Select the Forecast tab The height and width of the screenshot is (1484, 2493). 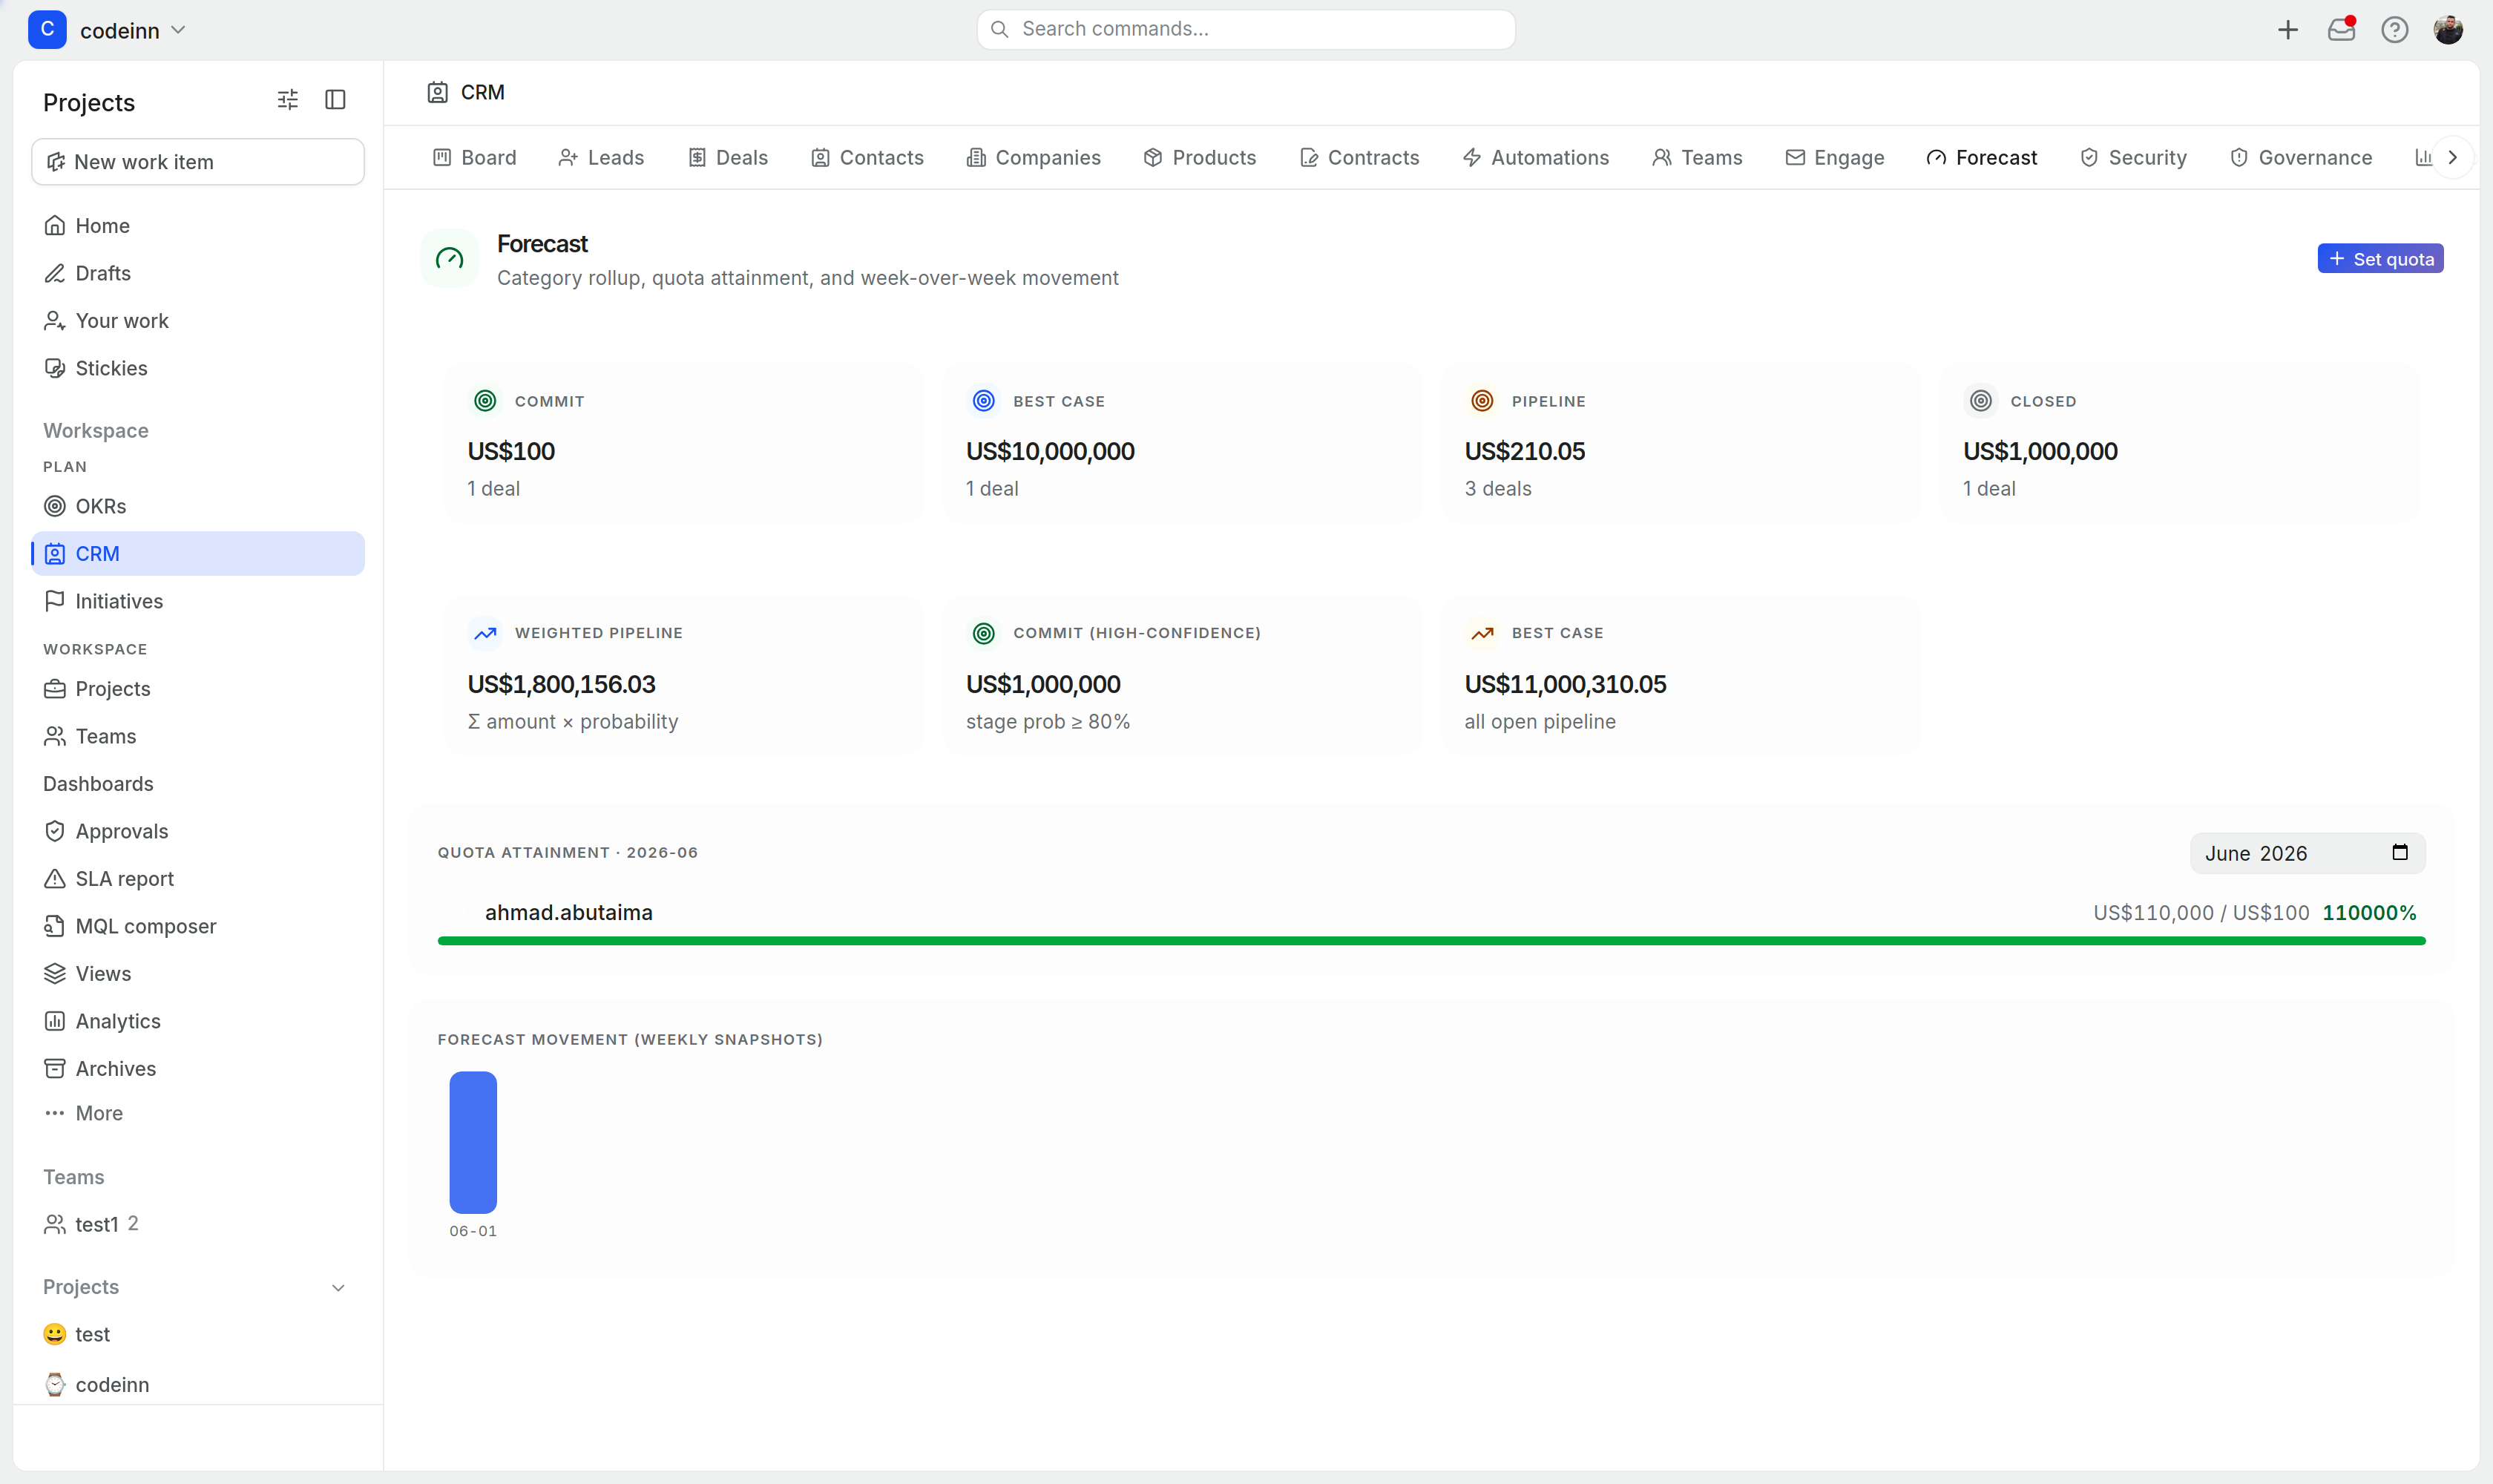pyautogui.click(x=1981, y=158)
